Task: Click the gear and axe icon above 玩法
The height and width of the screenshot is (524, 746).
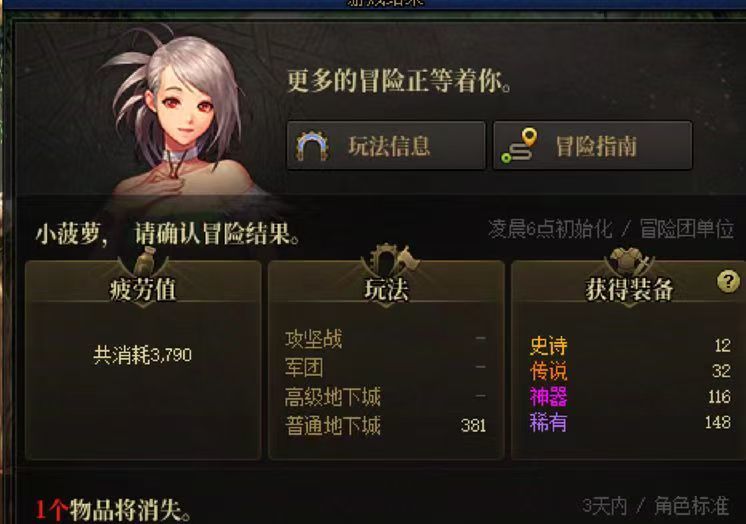Action: [x=390, y=259]
